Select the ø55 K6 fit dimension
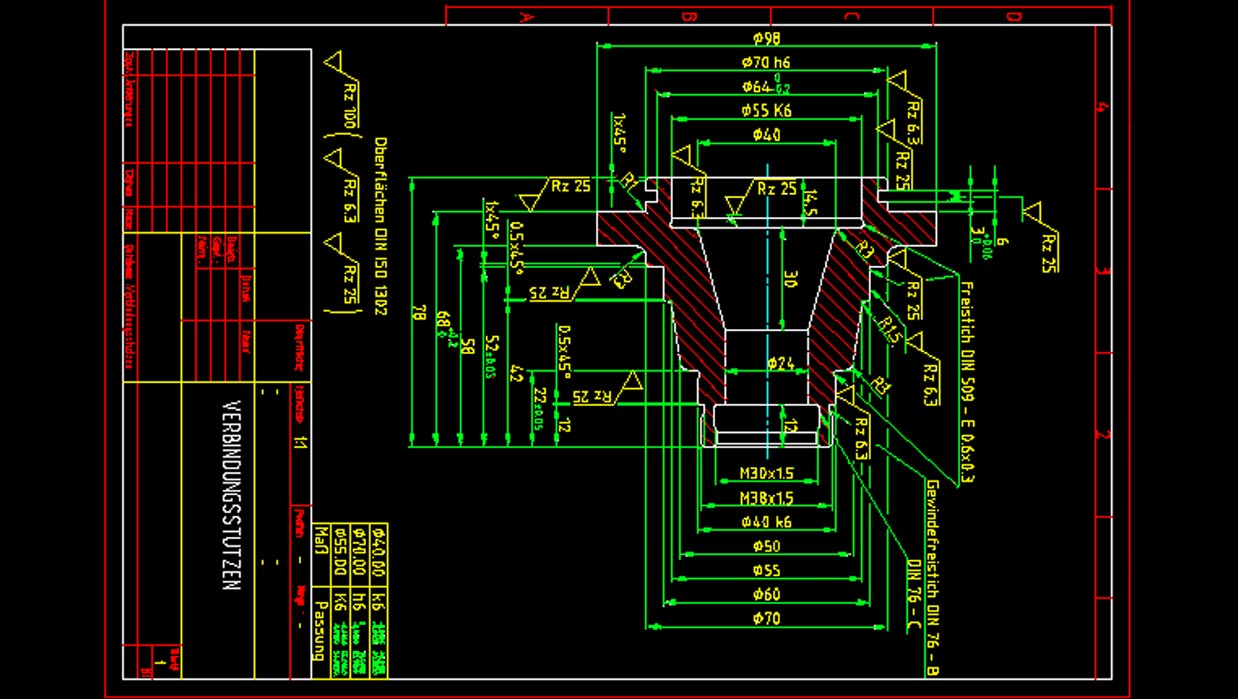 pos(766,110)
